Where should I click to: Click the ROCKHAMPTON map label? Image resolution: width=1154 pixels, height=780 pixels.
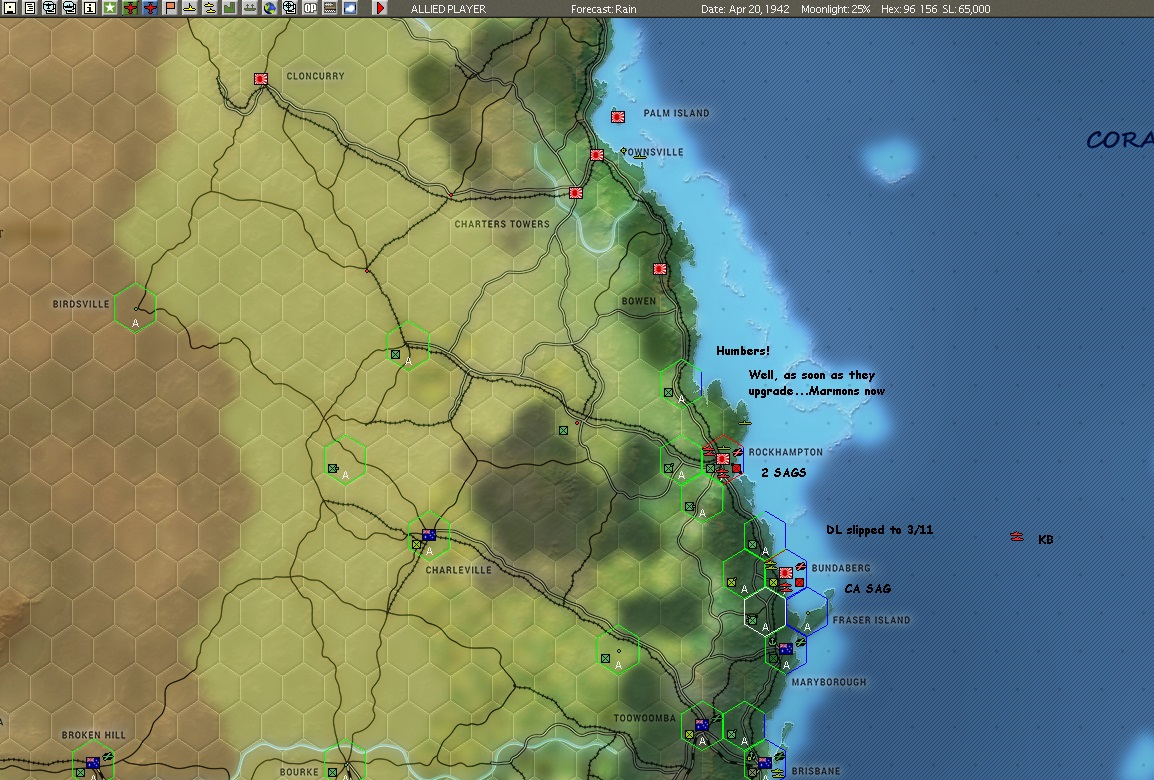point(785,452)
